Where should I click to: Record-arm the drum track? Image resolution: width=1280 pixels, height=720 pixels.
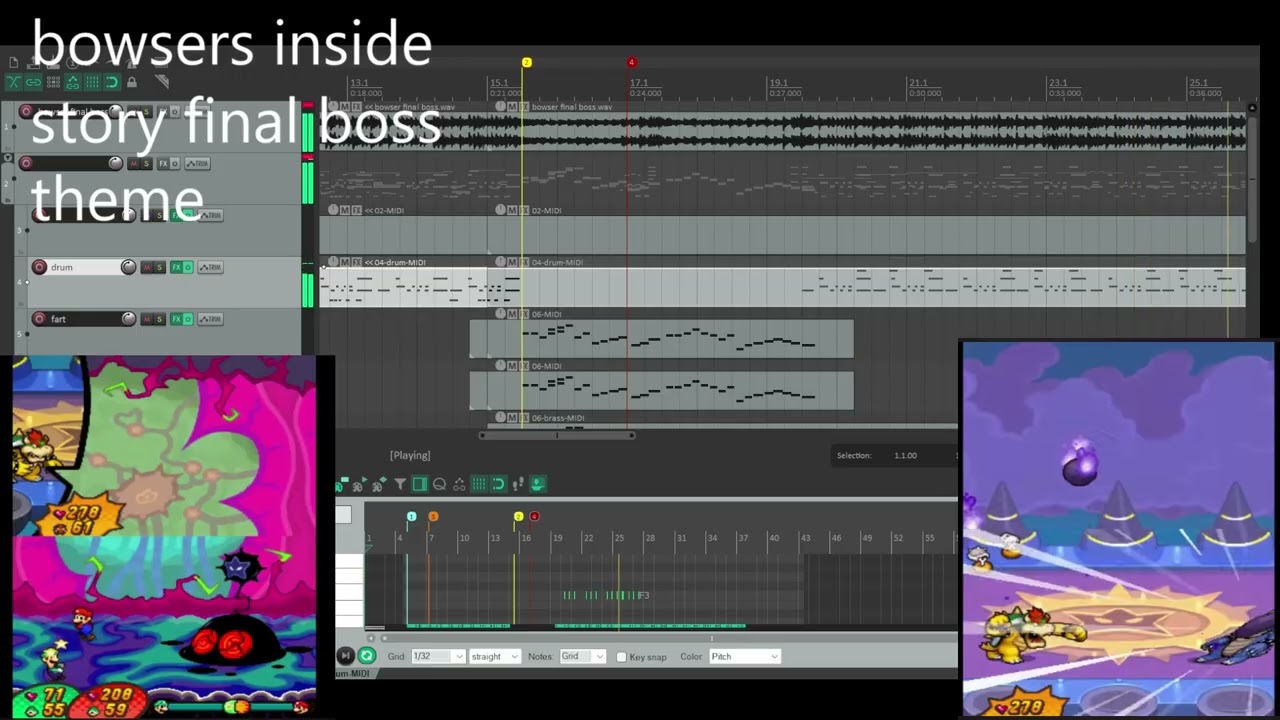[39, 267]
